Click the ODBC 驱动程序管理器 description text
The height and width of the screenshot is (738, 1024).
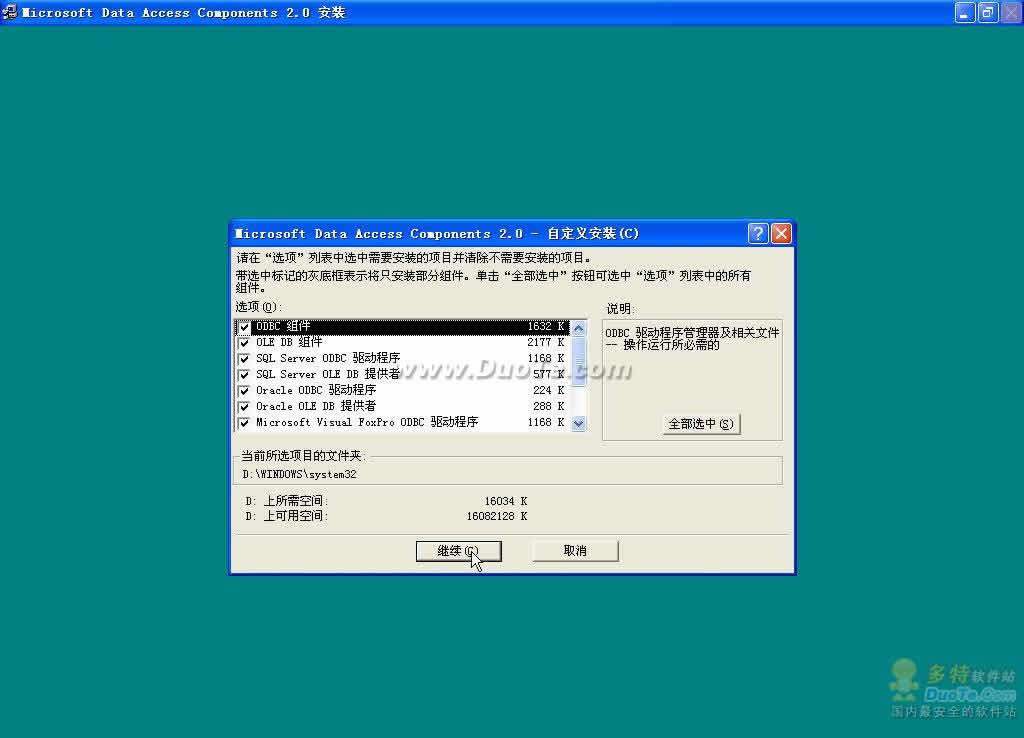tap(692, 338)
